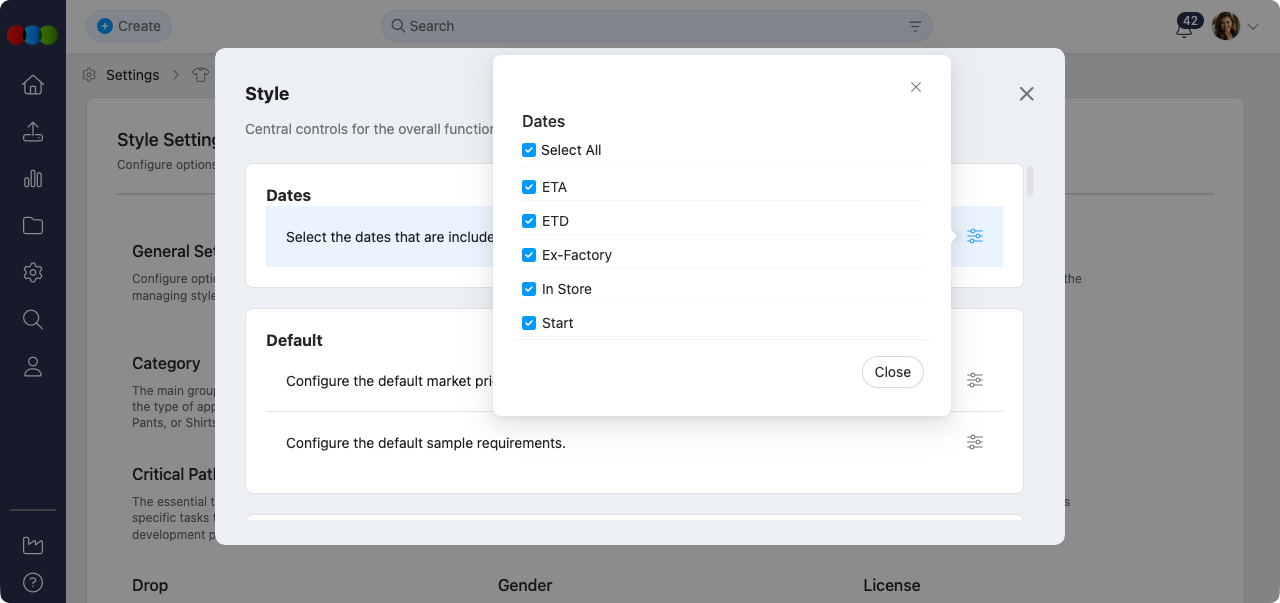This screenshot has height=603, width=1280.
Task: Open the filter icon inside the search bar
Action: [x=914, y=26]
